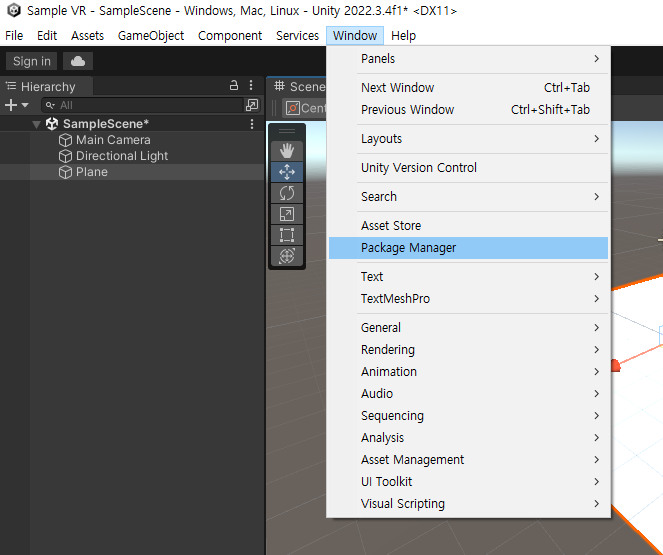
Task: Choose Previous Window menu entry
Action: pos(468,109)
